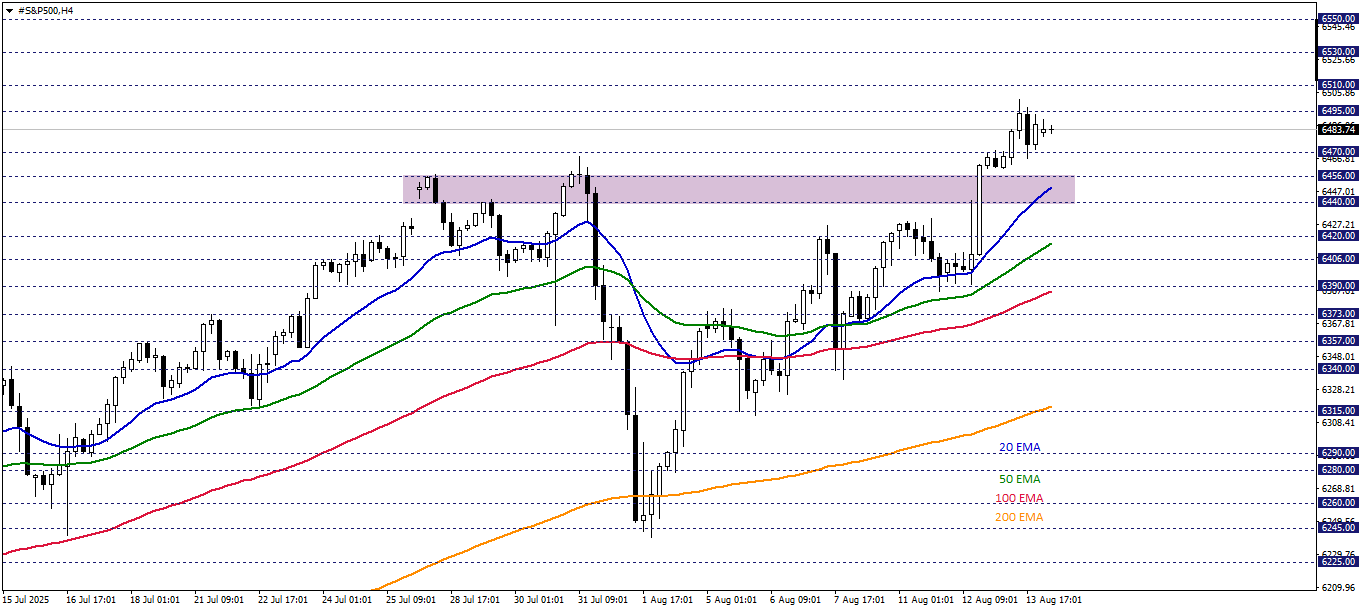Click the 100 EMA legend label
Viewport: 1362px width, 611px height.
(x=1019, y=498)
